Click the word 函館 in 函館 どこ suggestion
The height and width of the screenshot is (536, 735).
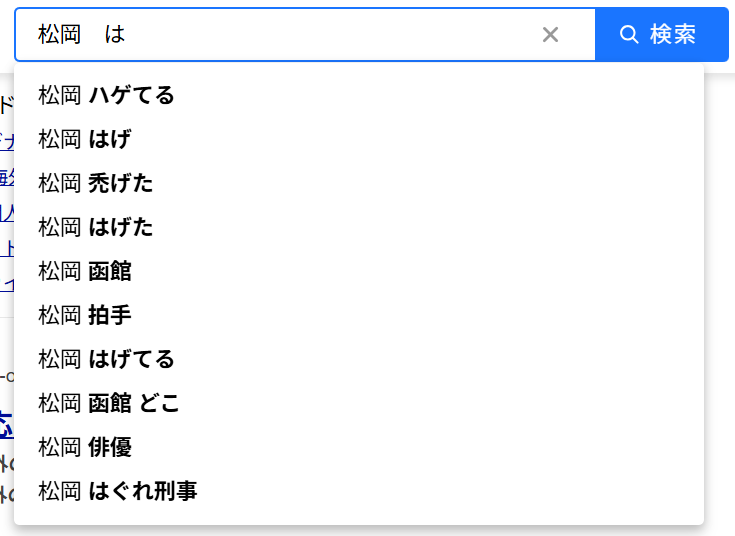click(x=110, y=403)
